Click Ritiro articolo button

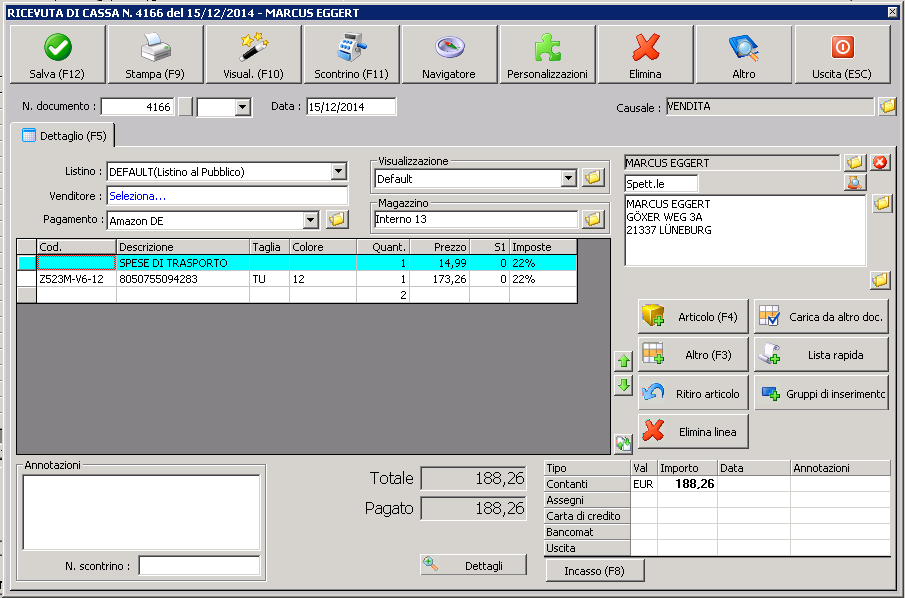pyautogui.click(x=693, y=393)
